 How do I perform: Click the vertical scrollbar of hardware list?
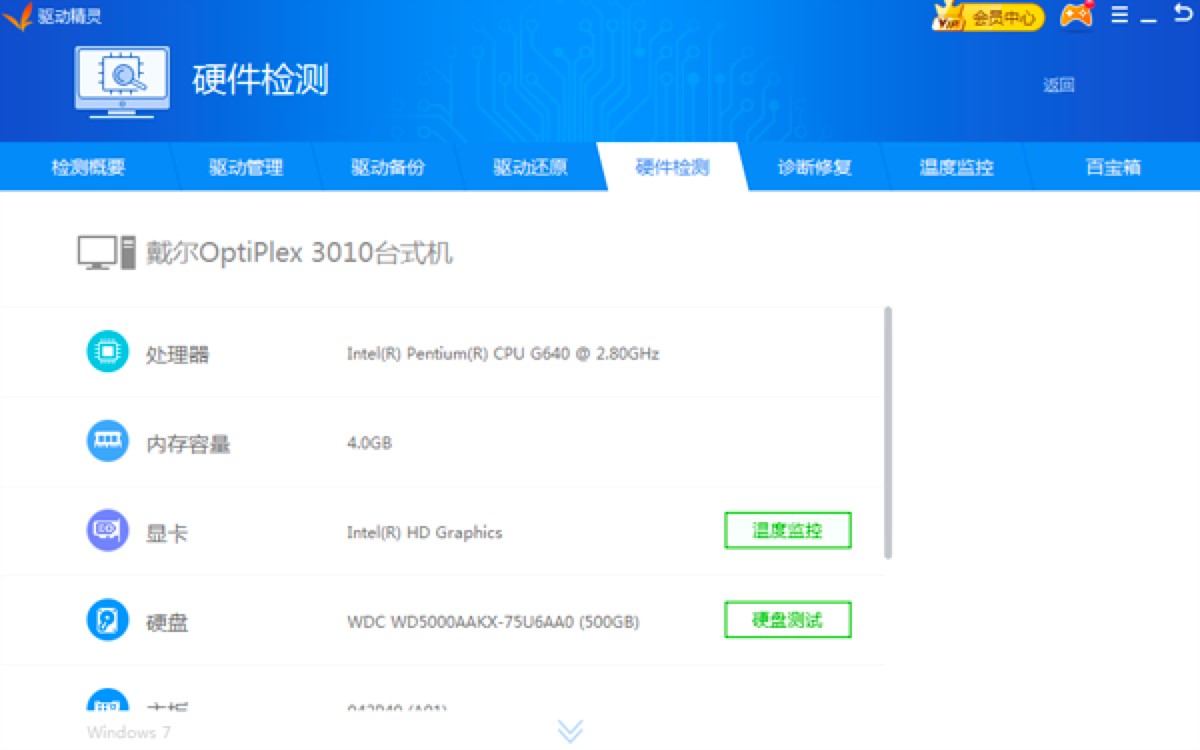[888, 432]
